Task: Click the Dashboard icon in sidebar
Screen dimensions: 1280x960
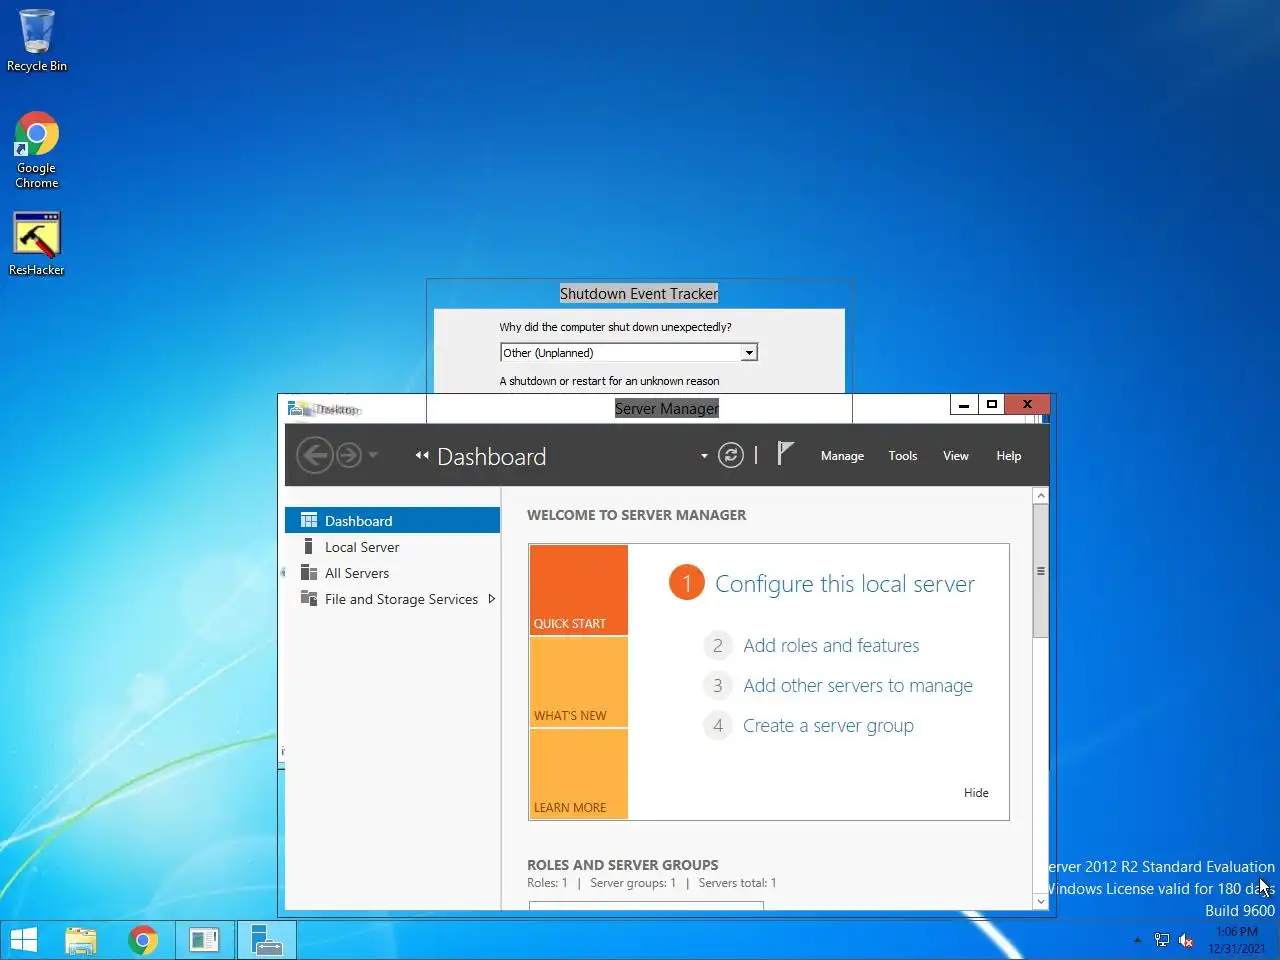Action: click(x=309, y=520)
